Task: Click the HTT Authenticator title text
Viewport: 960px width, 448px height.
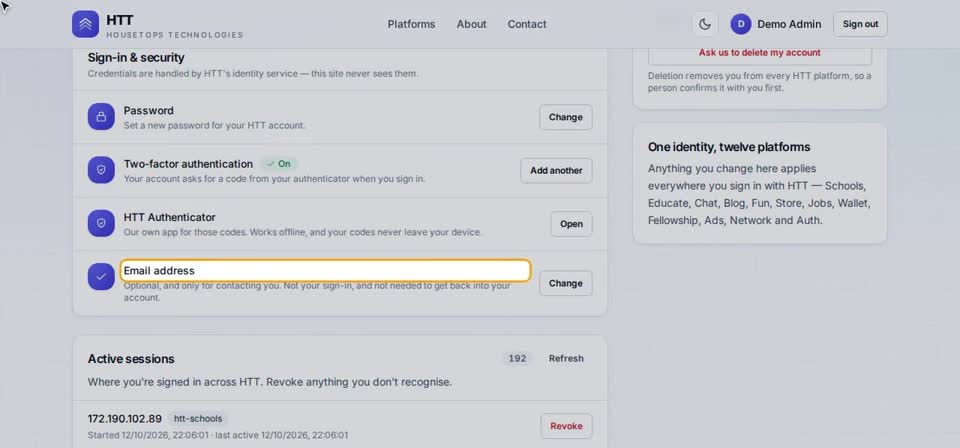Action: point(170,217)
